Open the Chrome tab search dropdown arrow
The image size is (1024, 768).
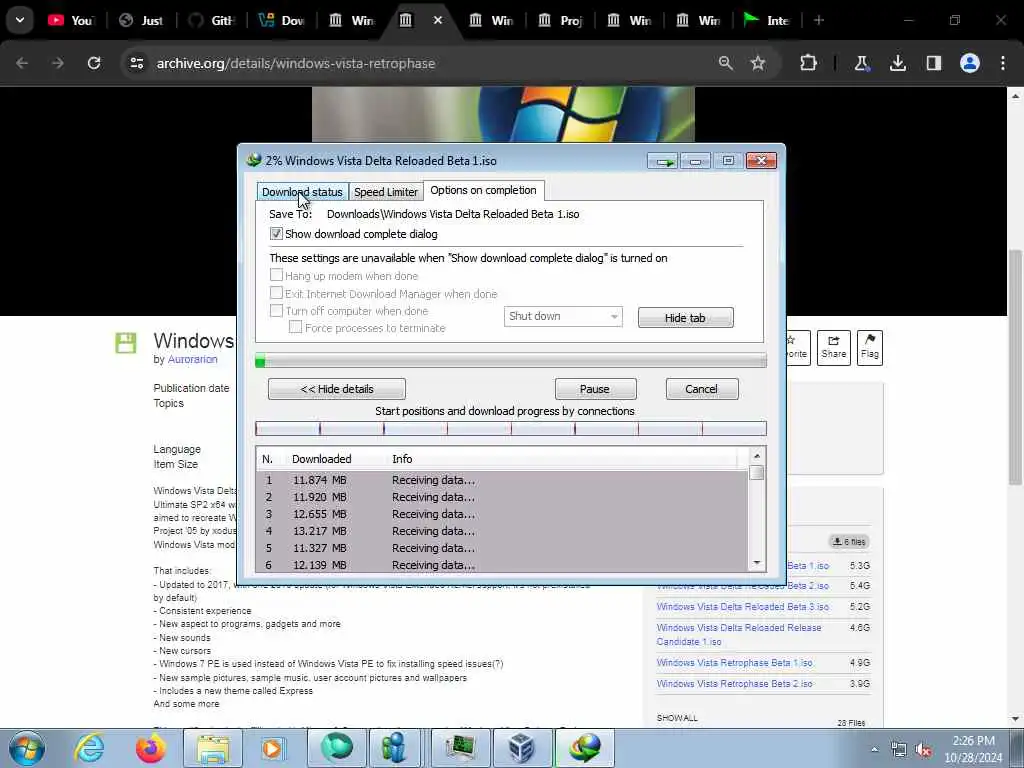20,20
